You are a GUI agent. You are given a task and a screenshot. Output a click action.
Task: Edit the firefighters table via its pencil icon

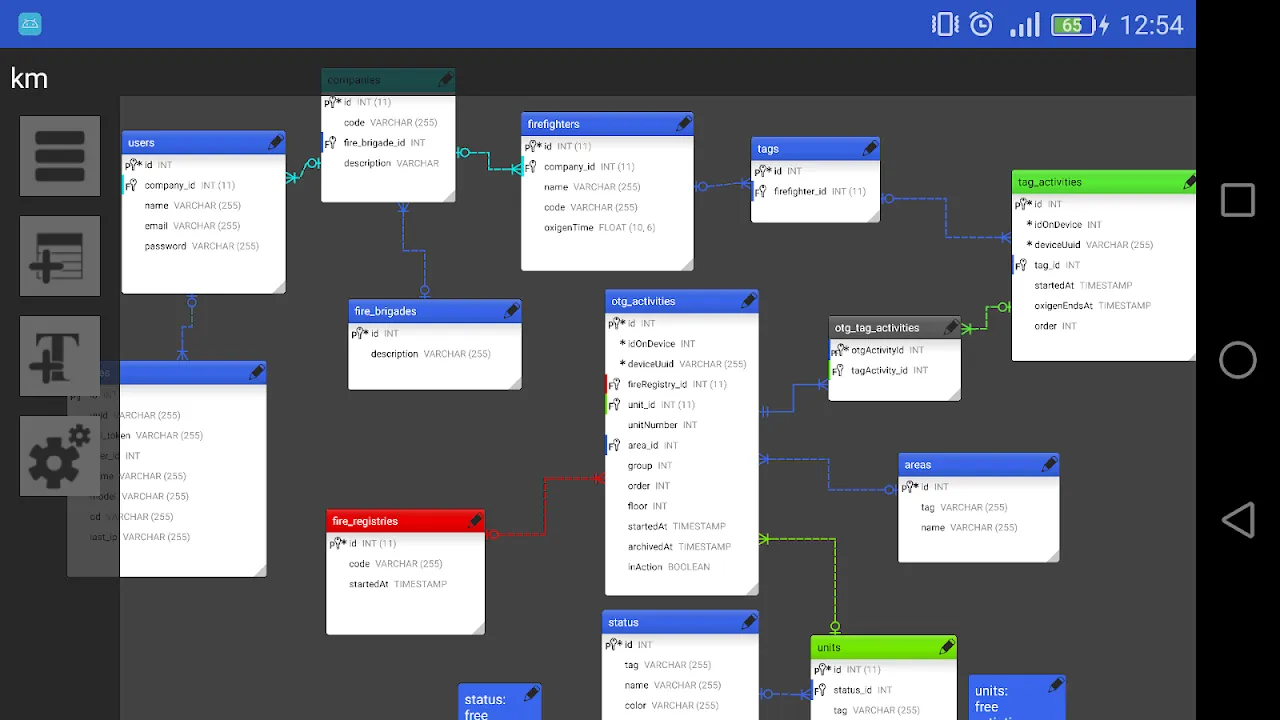(684, 123)
